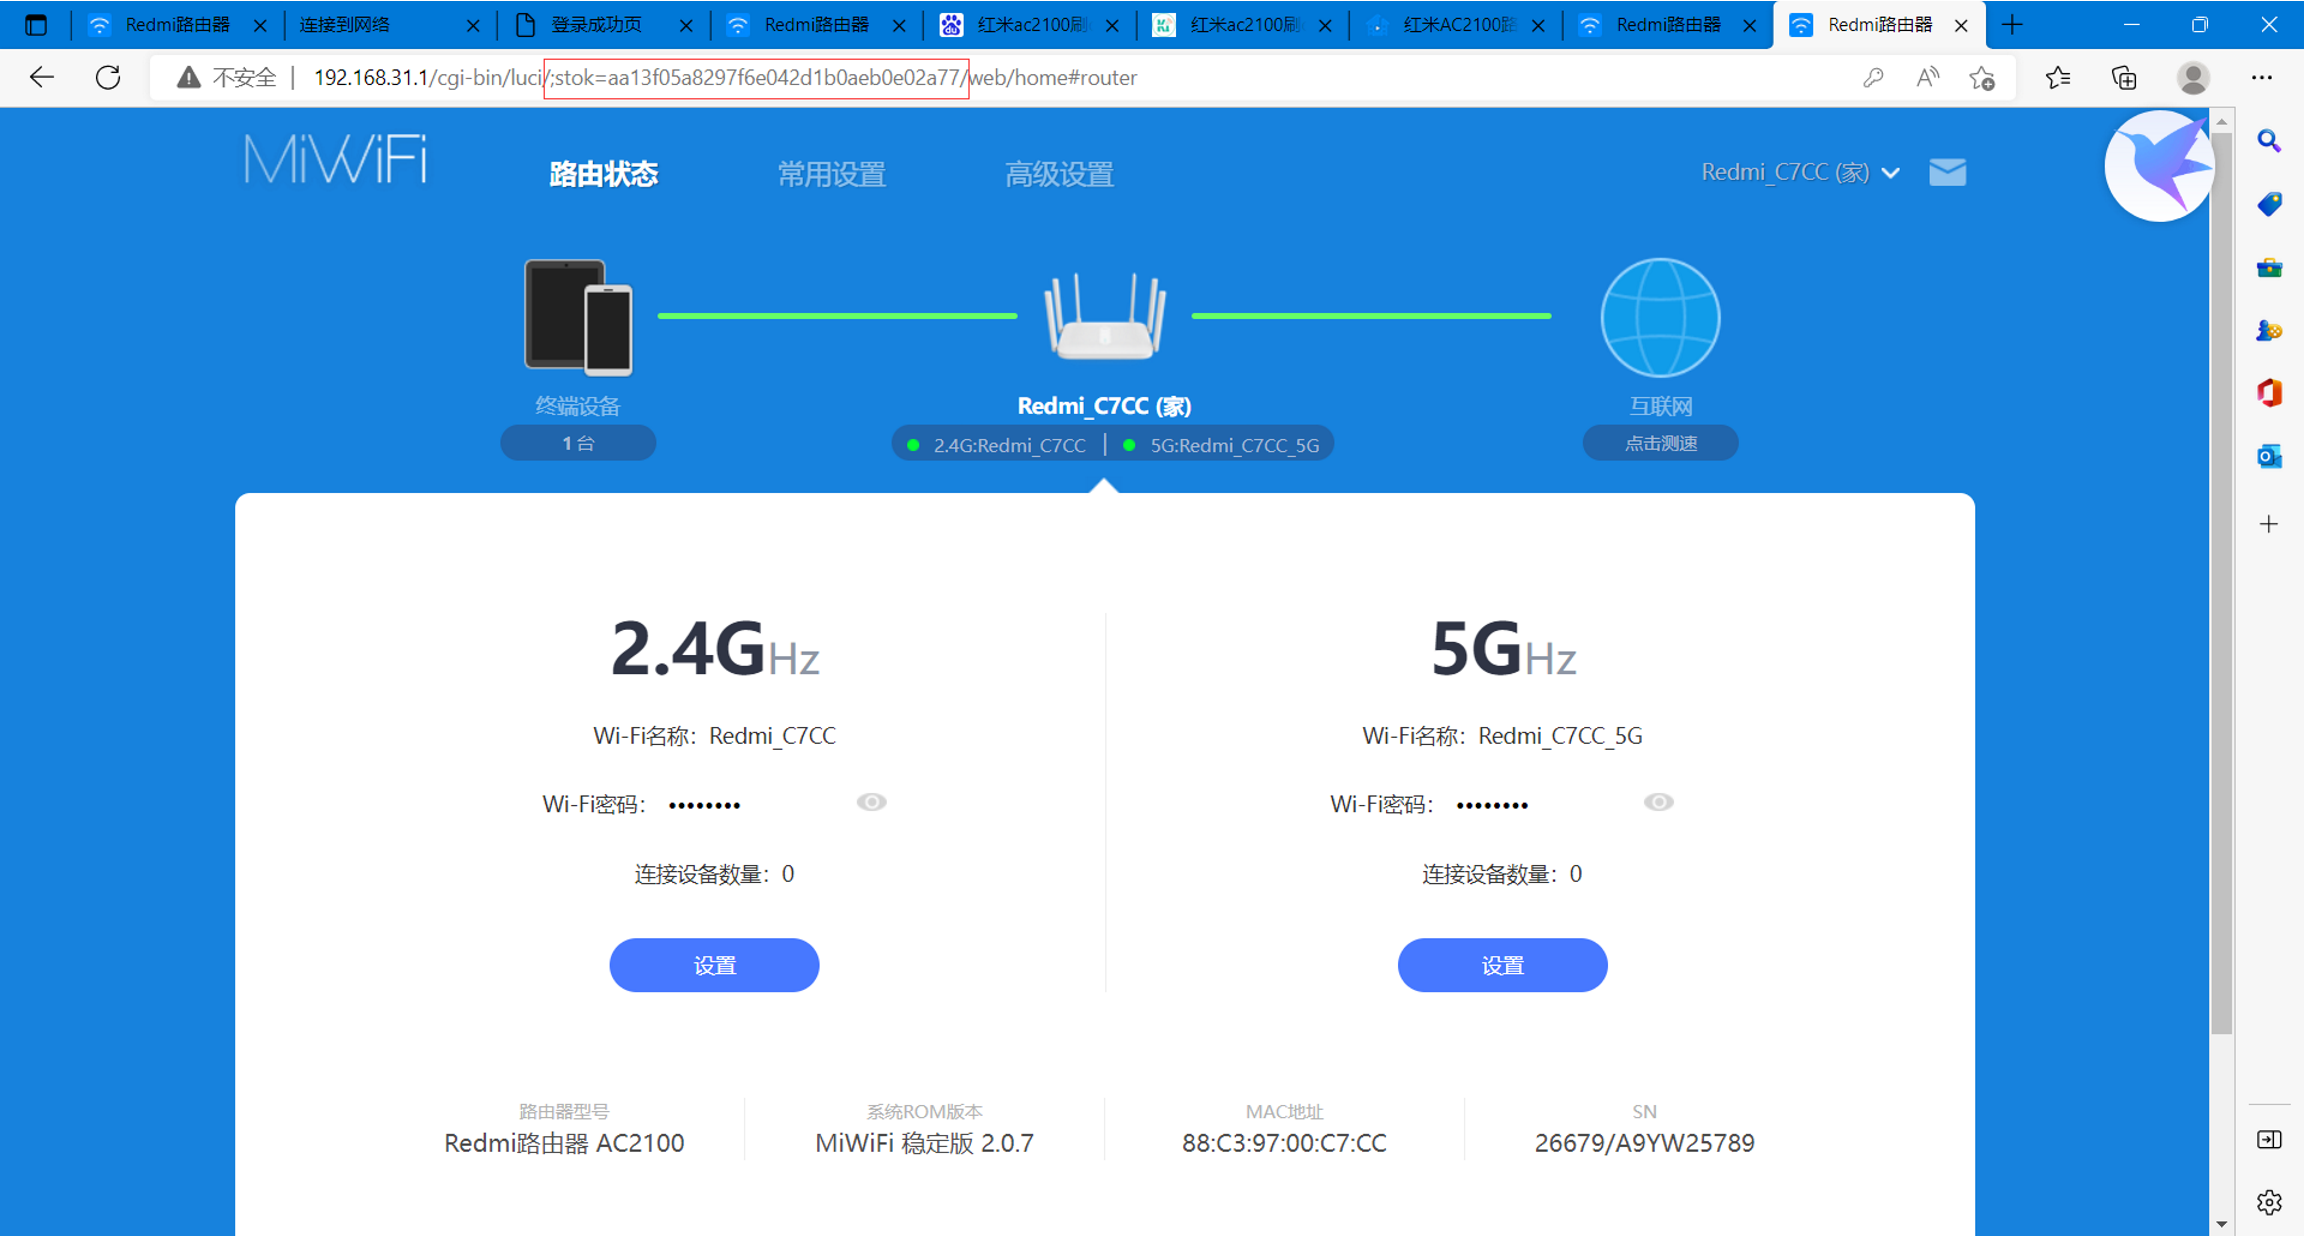
Task: Switch to the 常用设置 tab
Action: pos(831,174)
